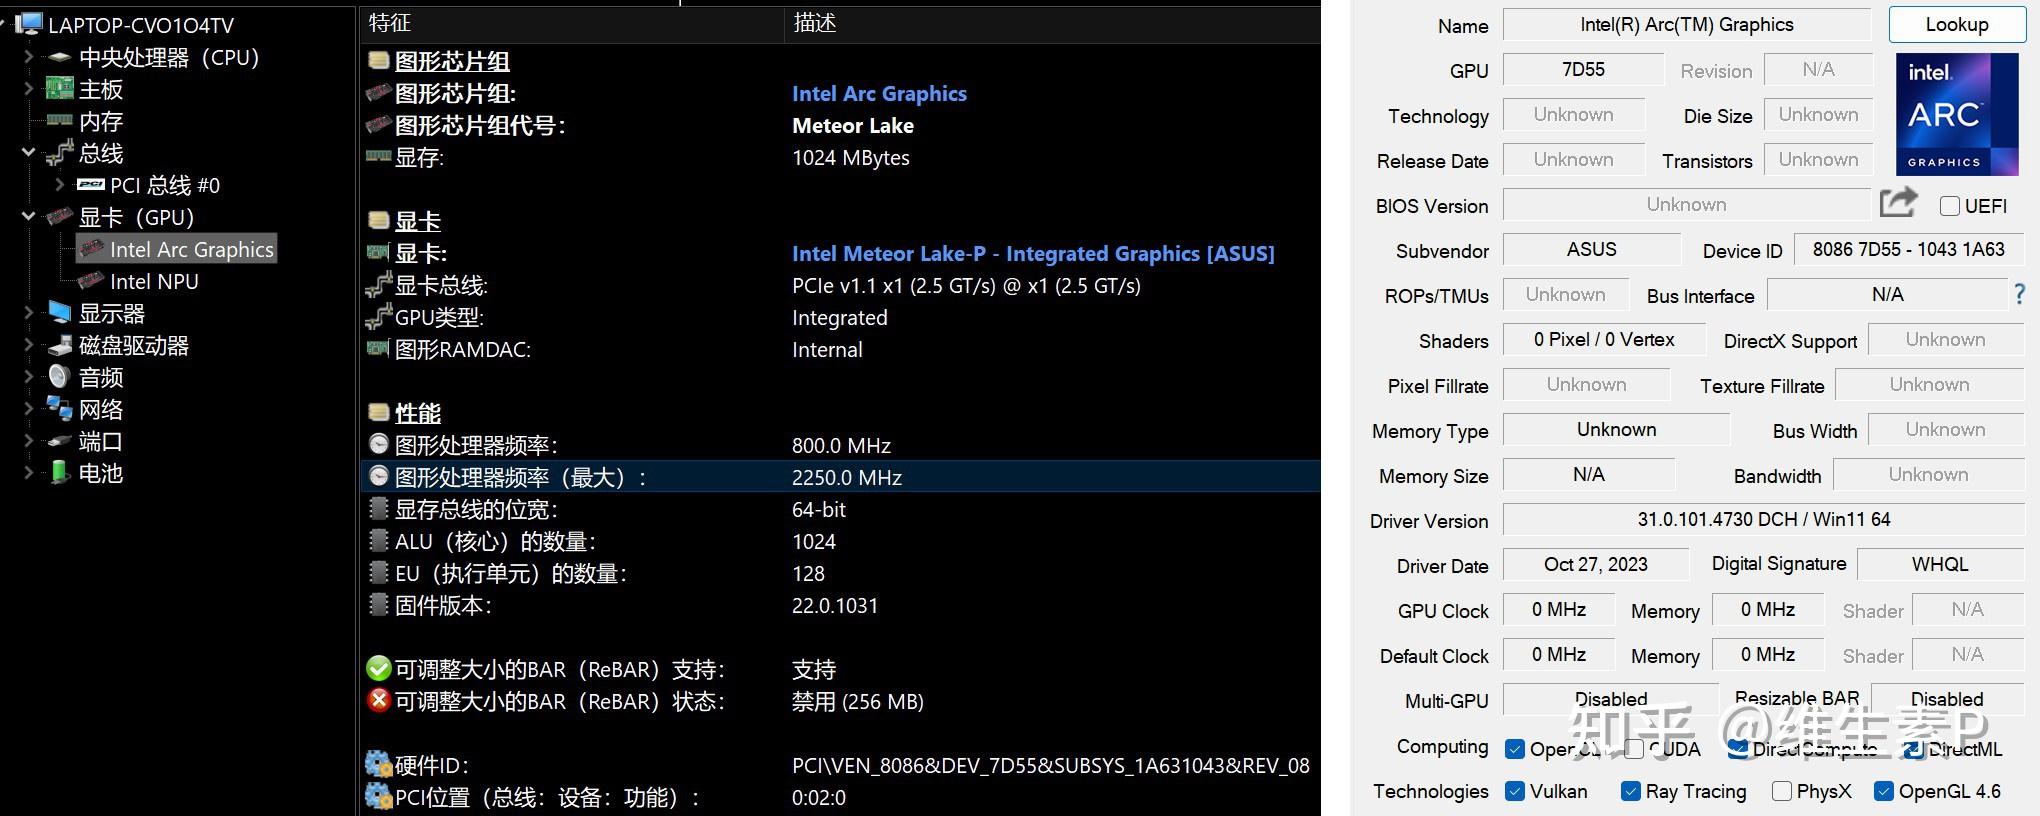Toggle the UEFI checkbox
The width and height of the screenshot is (2040, 816).
point(1949,206)
